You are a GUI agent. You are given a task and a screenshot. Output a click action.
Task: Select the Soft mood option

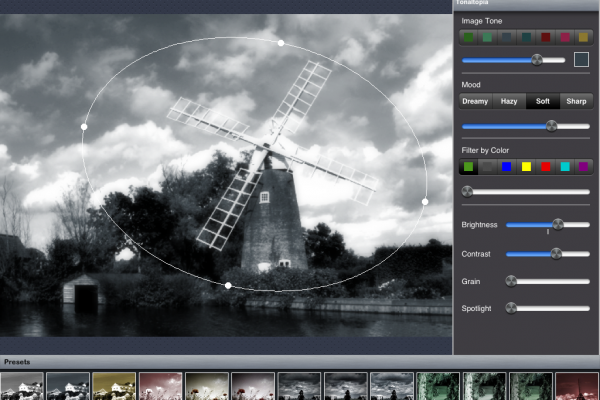coord(543,101)
